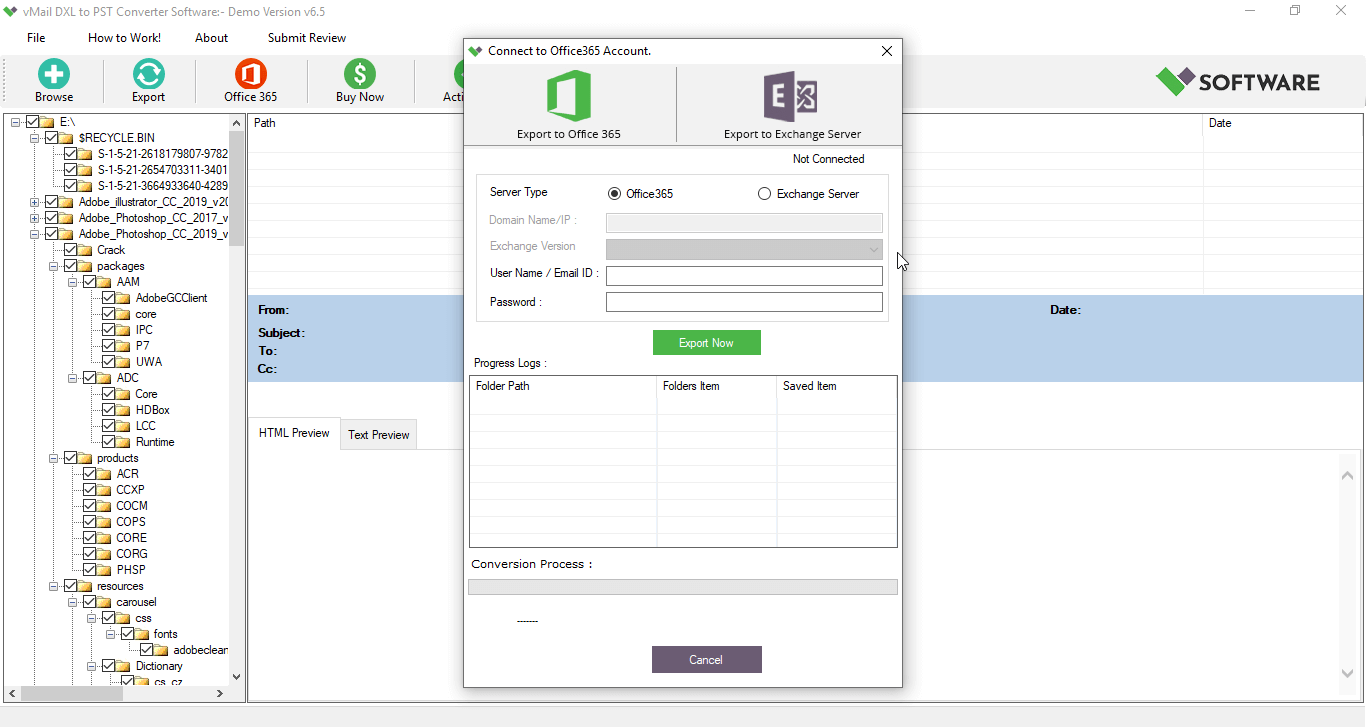Click the Export toolbar icon
Image resolution: width=1366 pixels, height=728 pixels.
pos(148,75)
